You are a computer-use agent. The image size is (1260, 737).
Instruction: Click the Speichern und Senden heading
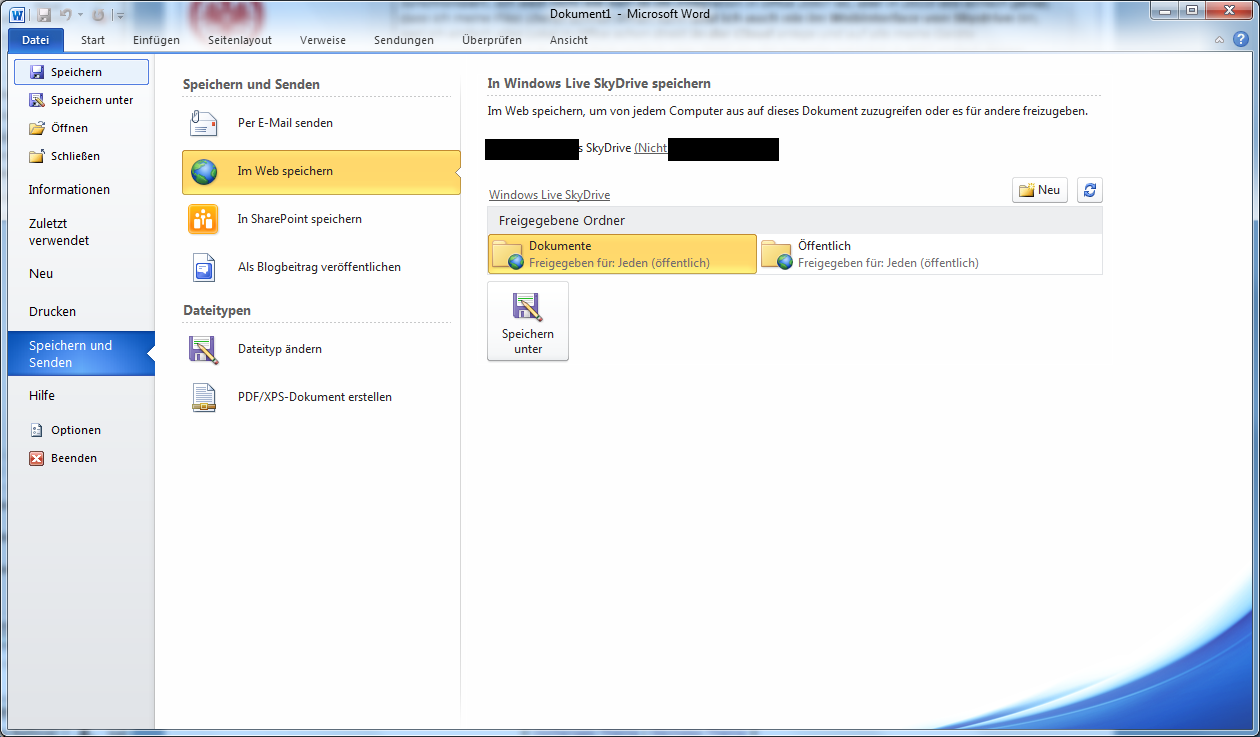251,84
